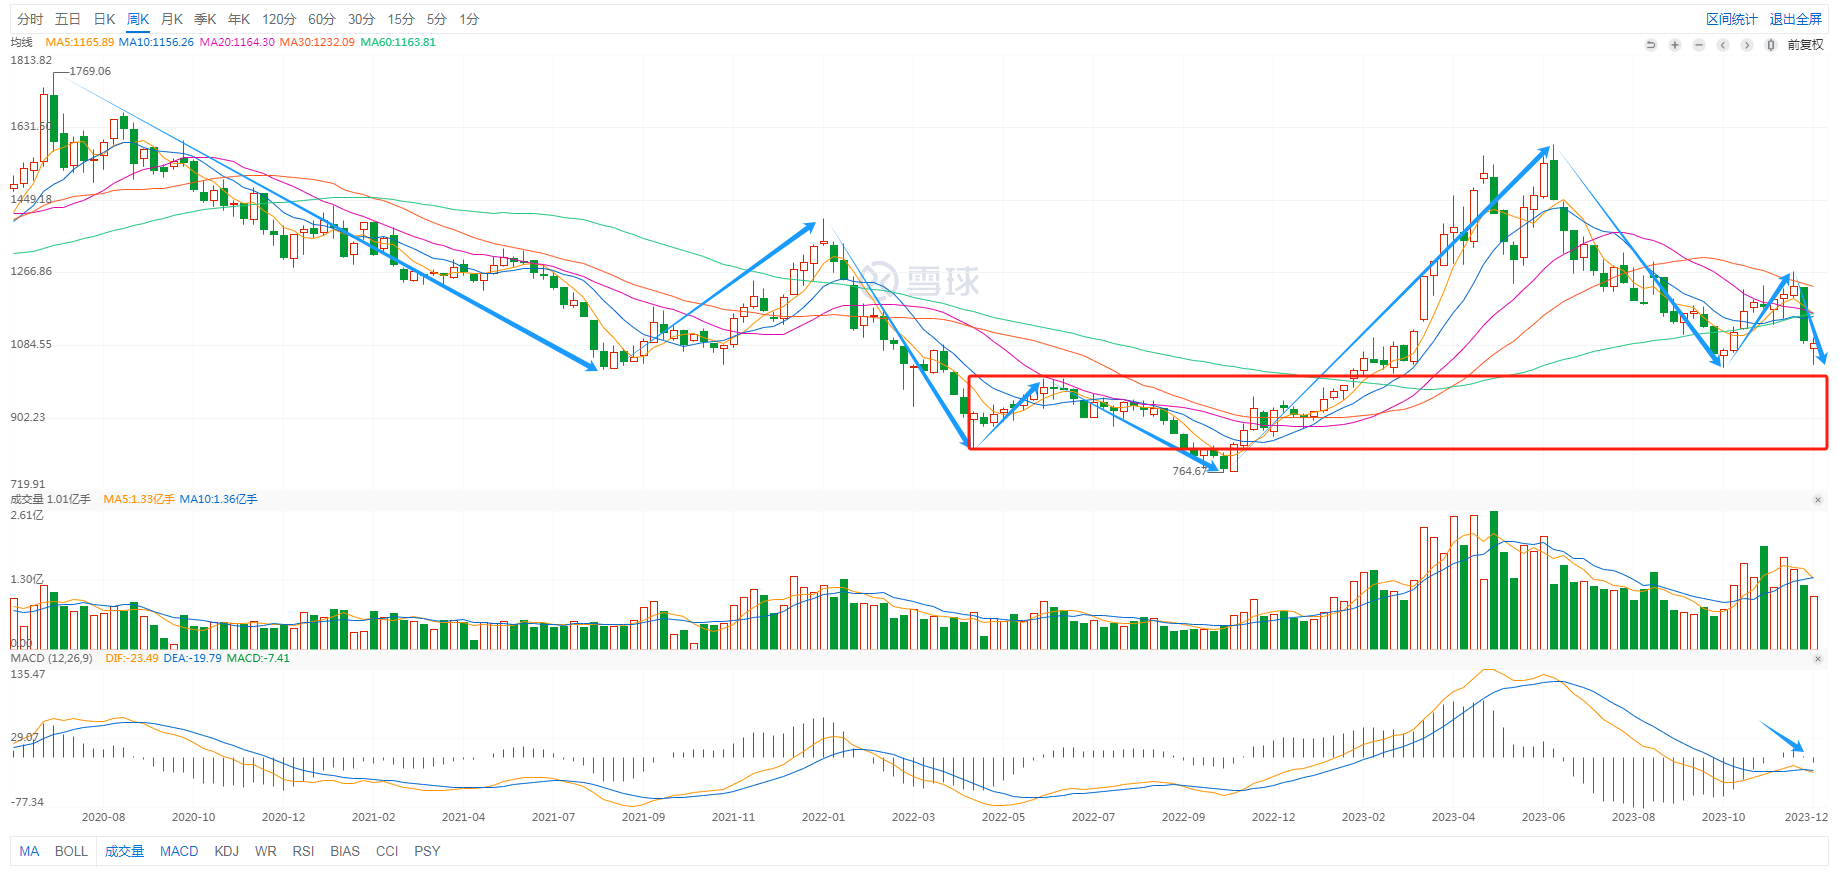
Task: Click the candlestick style icon
Action: (1771, 45)
